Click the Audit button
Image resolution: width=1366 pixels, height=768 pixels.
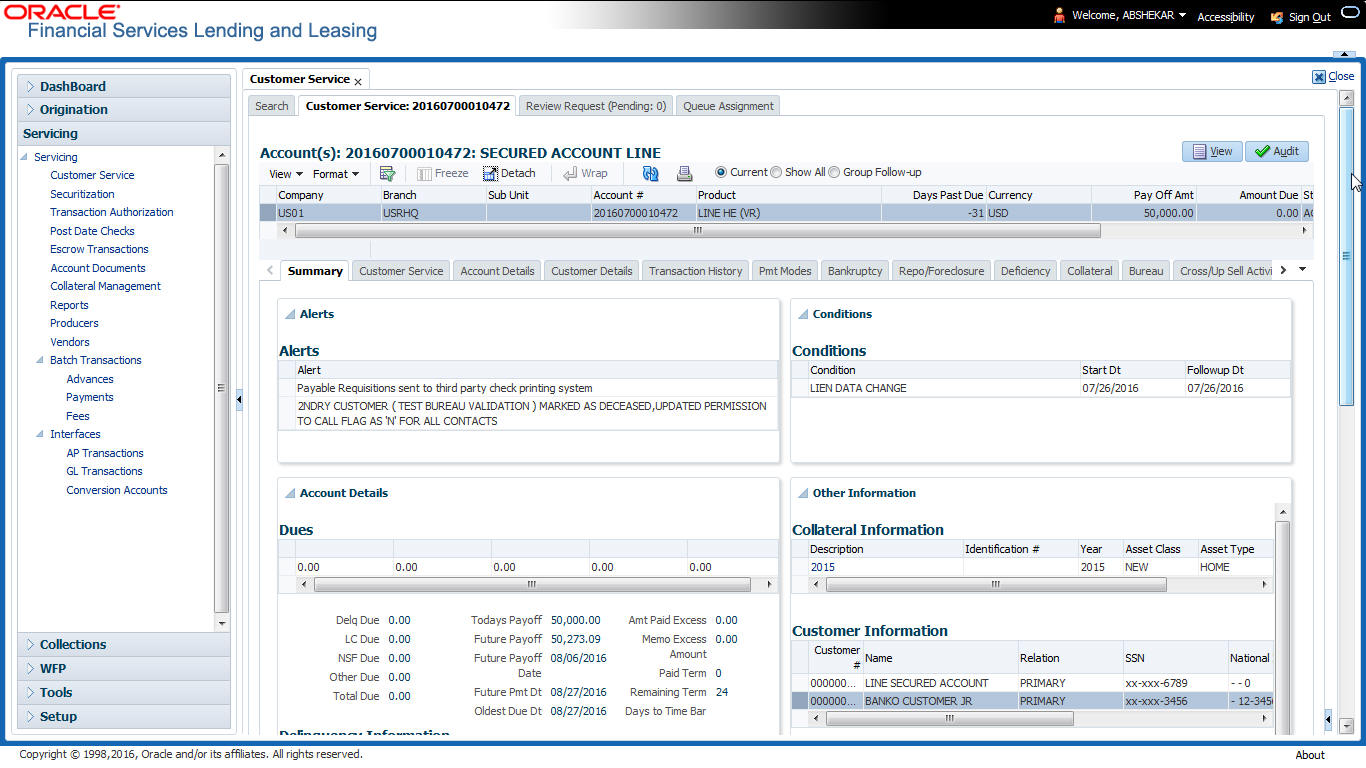coord(1277,151)
